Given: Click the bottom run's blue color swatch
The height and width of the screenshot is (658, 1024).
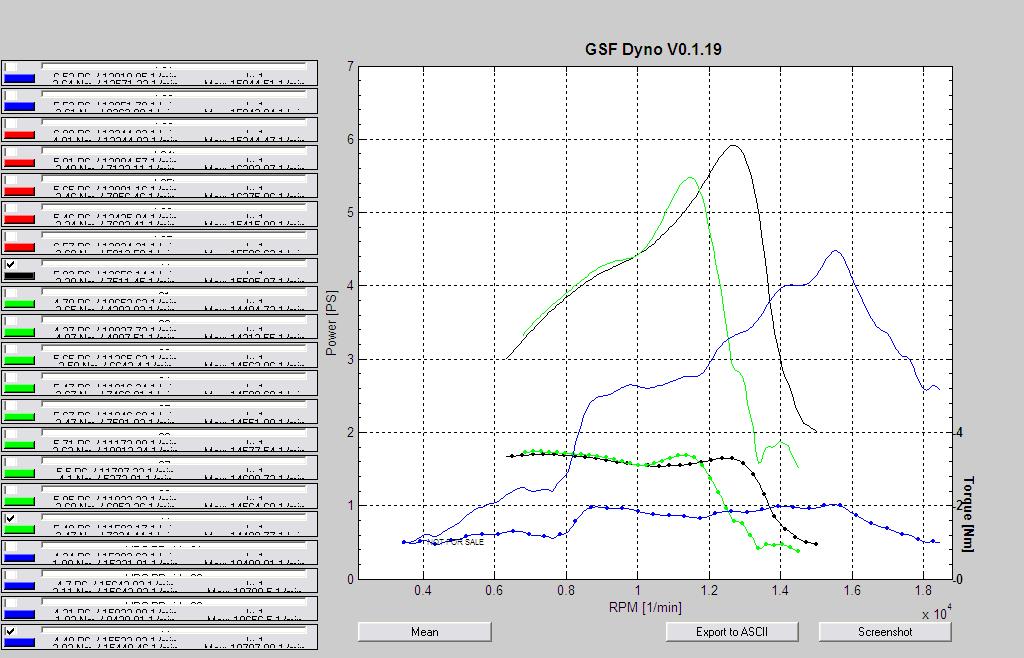Looking at the screenshot, I should coord(19,643).
